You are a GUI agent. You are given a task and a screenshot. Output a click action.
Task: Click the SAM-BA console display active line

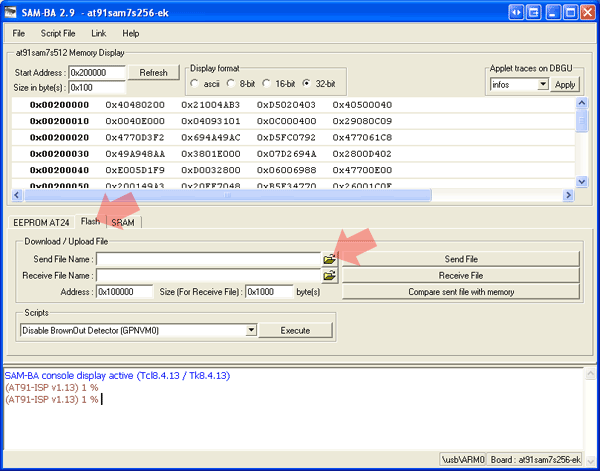pos(117,376)
